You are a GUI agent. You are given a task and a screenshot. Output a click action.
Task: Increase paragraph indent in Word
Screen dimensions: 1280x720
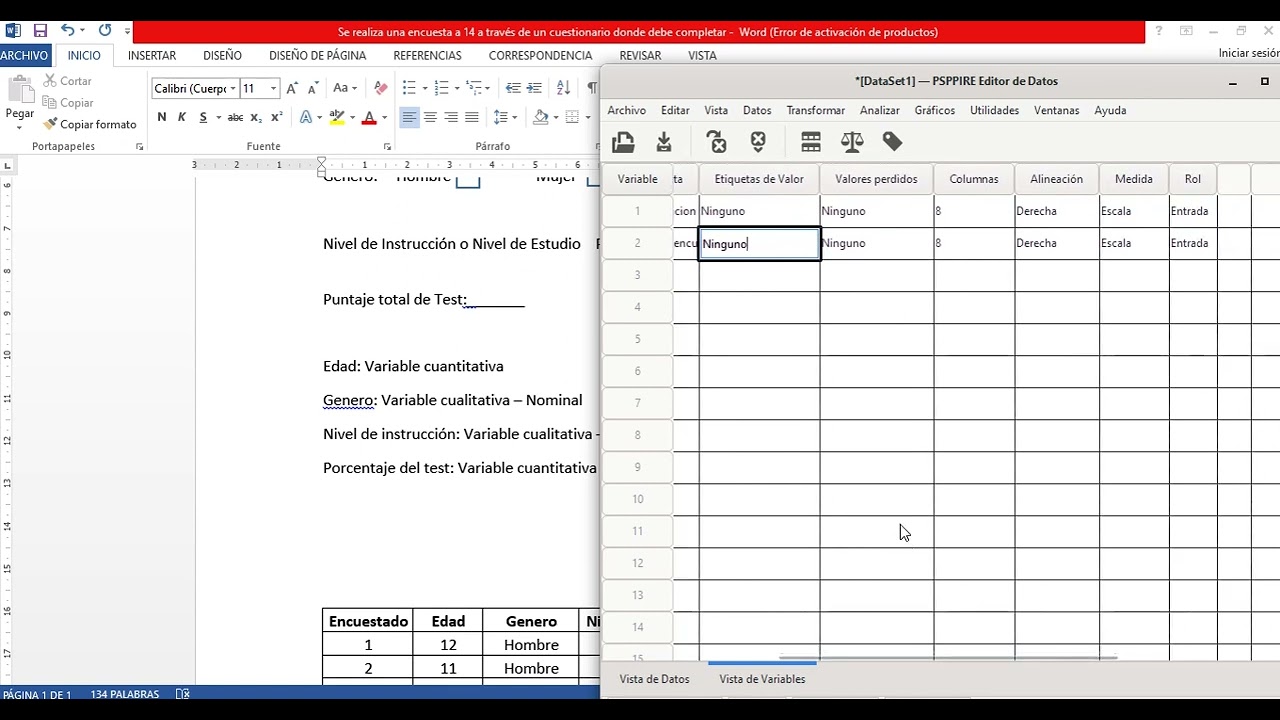coord(535,88)
